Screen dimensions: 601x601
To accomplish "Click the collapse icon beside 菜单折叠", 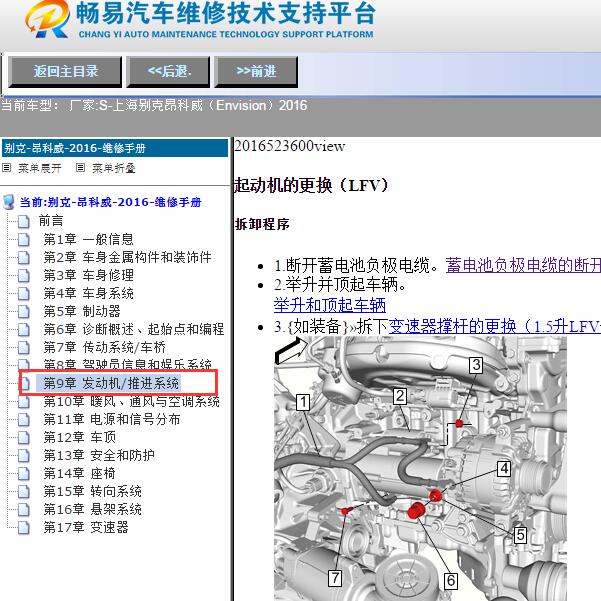I will pos(80,167).
